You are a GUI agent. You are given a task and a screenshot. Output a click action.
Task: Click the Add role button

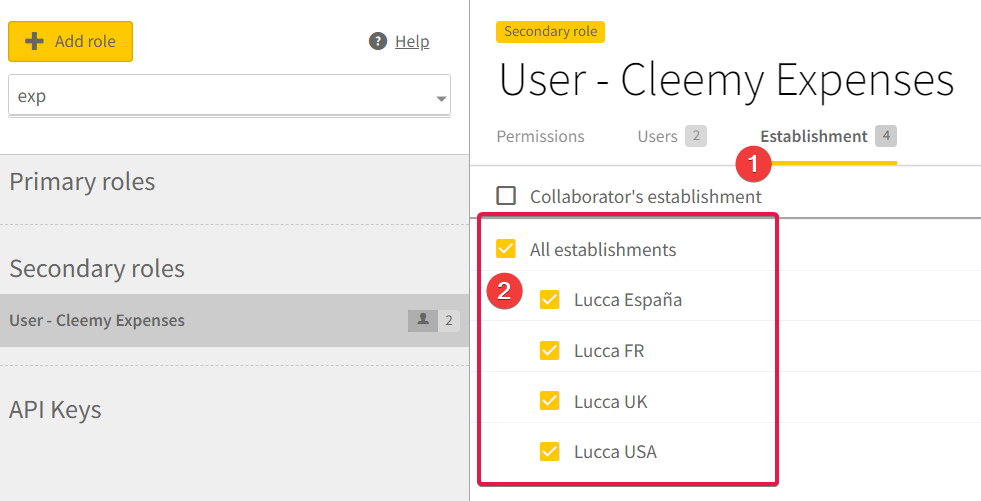tap(70, 41)
